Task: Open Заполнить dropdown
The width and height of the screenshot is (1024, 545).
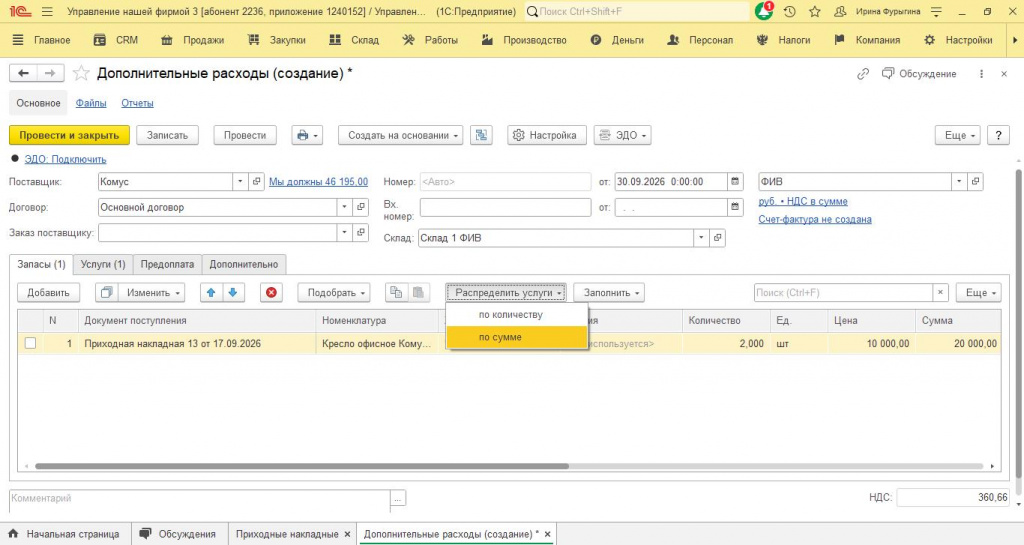Action: (609, 292)
